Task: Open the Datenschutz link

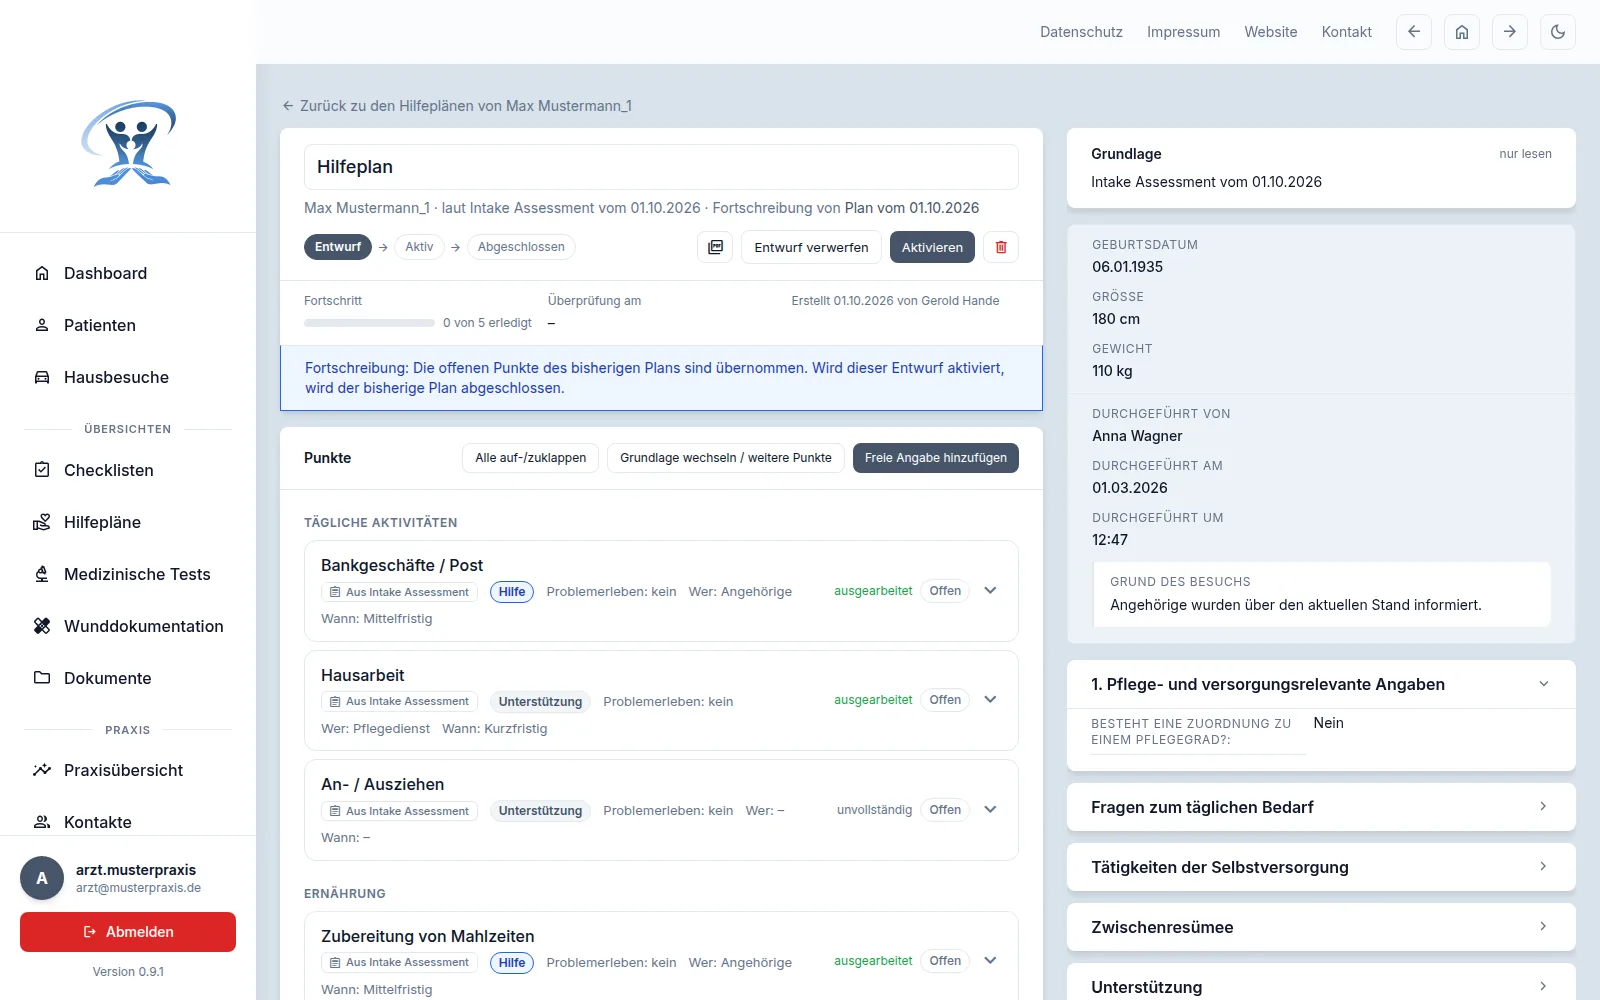Action: click(x=1081, y=32)
